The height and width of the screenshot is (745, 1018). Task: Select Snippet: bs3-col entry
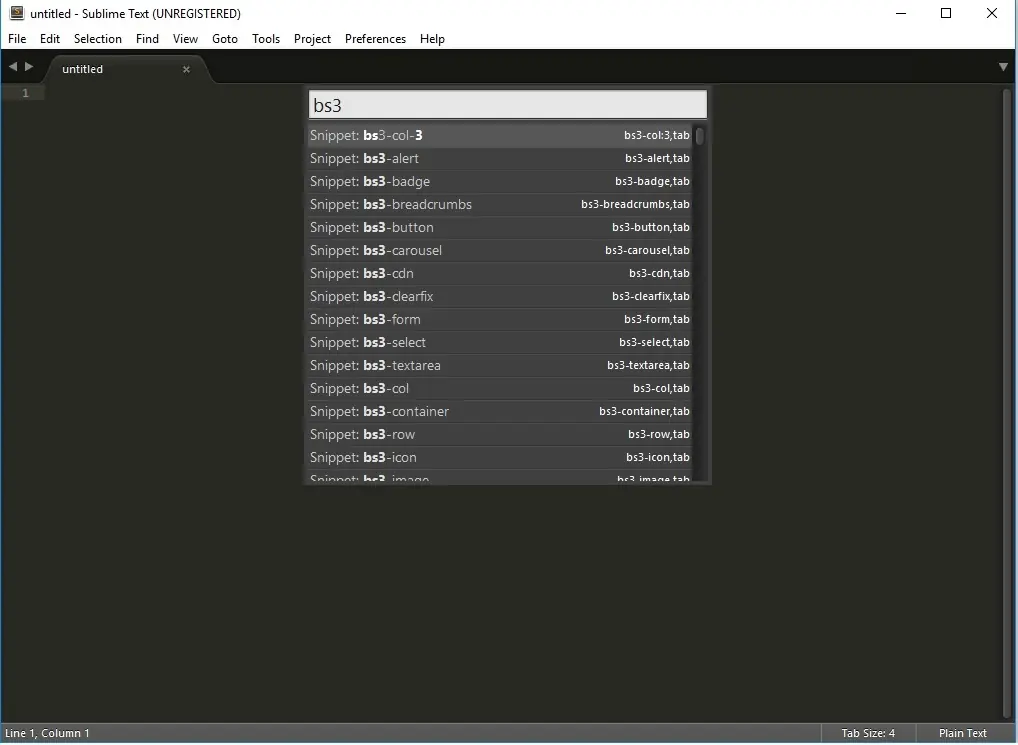(x=500, y=389)
